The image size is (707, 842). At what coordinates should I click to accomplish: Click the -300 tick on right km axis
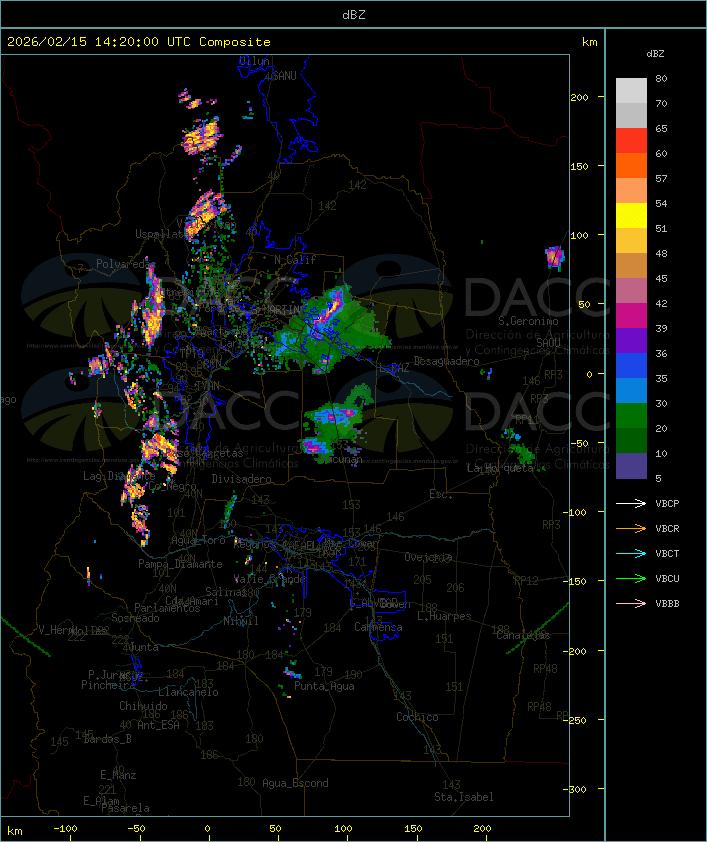577,789
